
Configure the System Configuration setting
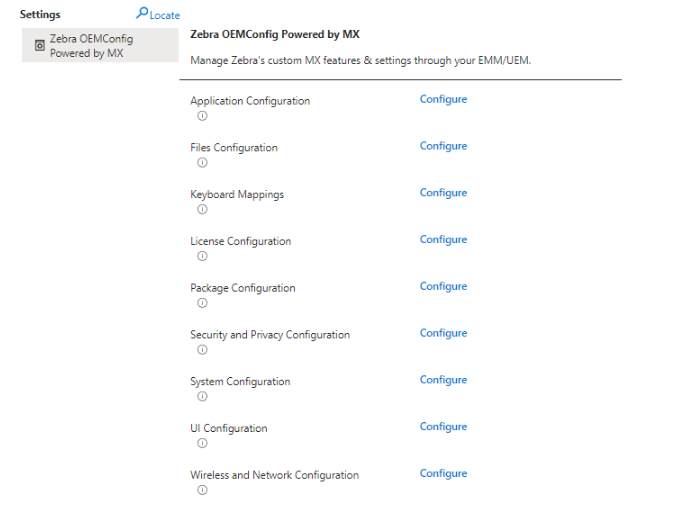[443, 380]
